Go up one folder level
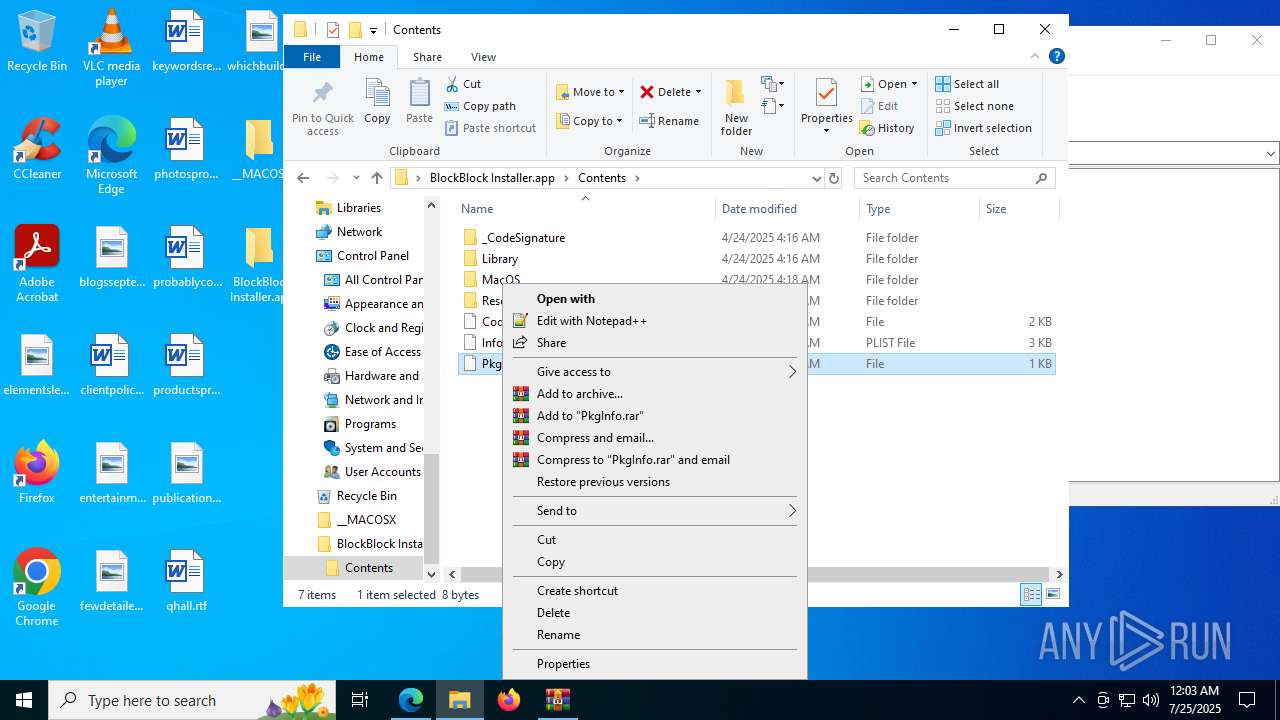This screenshot has height=720, width=1280. (377, 178)
